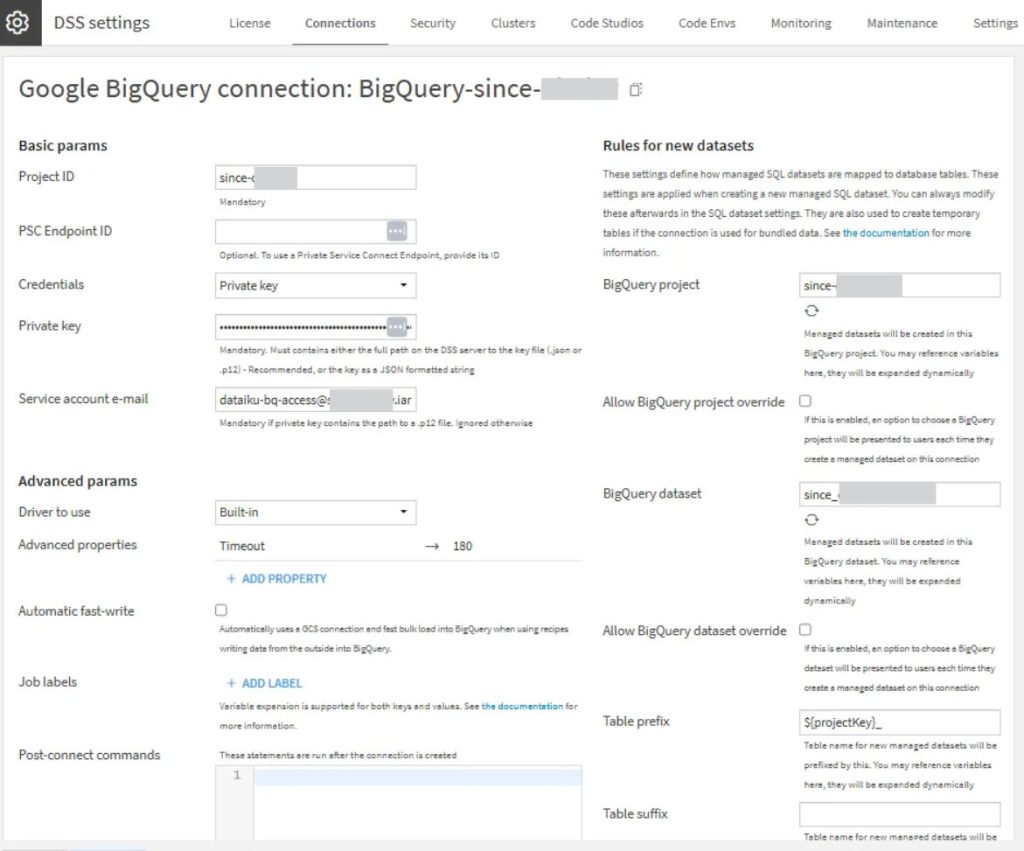This screenshot has height=851, width=1024.
Task: Open documentation link in Rules for new datasets
Action: point(886,233)
